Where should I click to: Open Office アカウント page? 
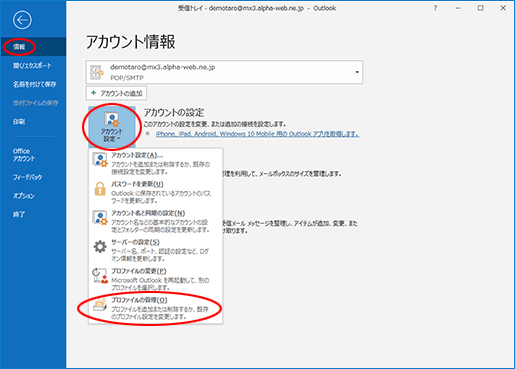pos(33,155)
